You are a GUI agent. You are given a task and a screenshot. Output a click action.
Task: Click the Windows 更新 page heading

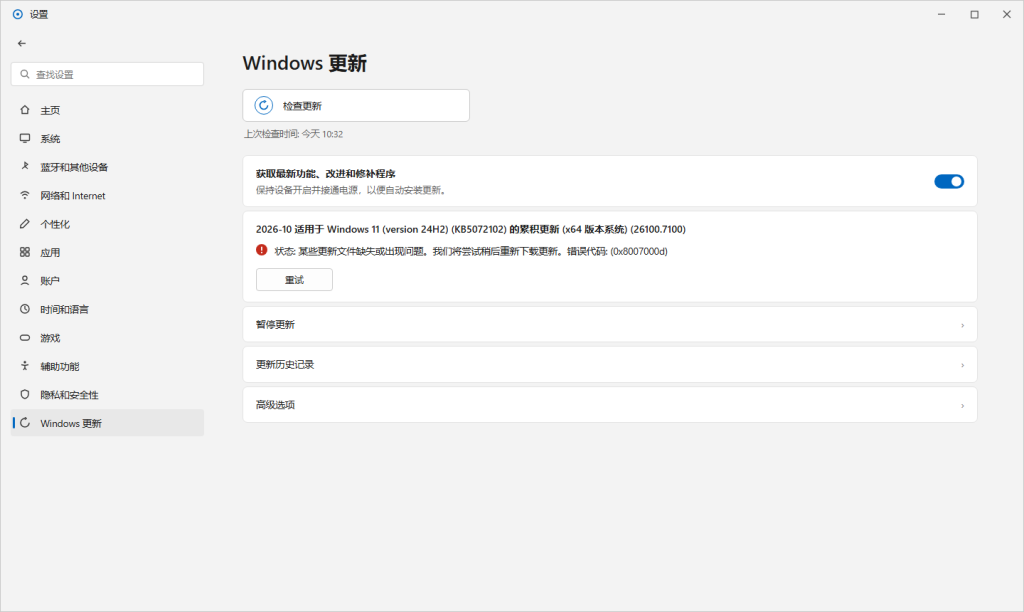click(304, 63)
